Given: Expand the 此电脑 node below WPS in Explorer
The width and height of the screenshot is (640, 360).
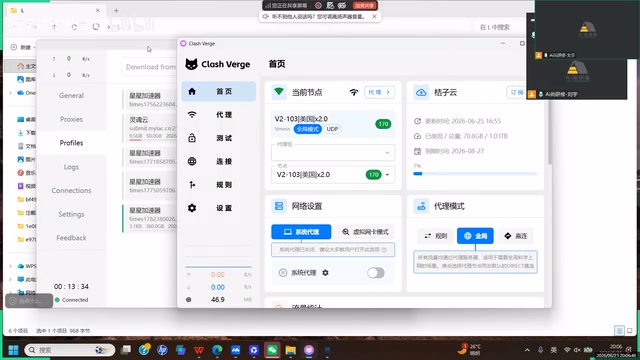Looking at the screenshot, I should 10,280.
